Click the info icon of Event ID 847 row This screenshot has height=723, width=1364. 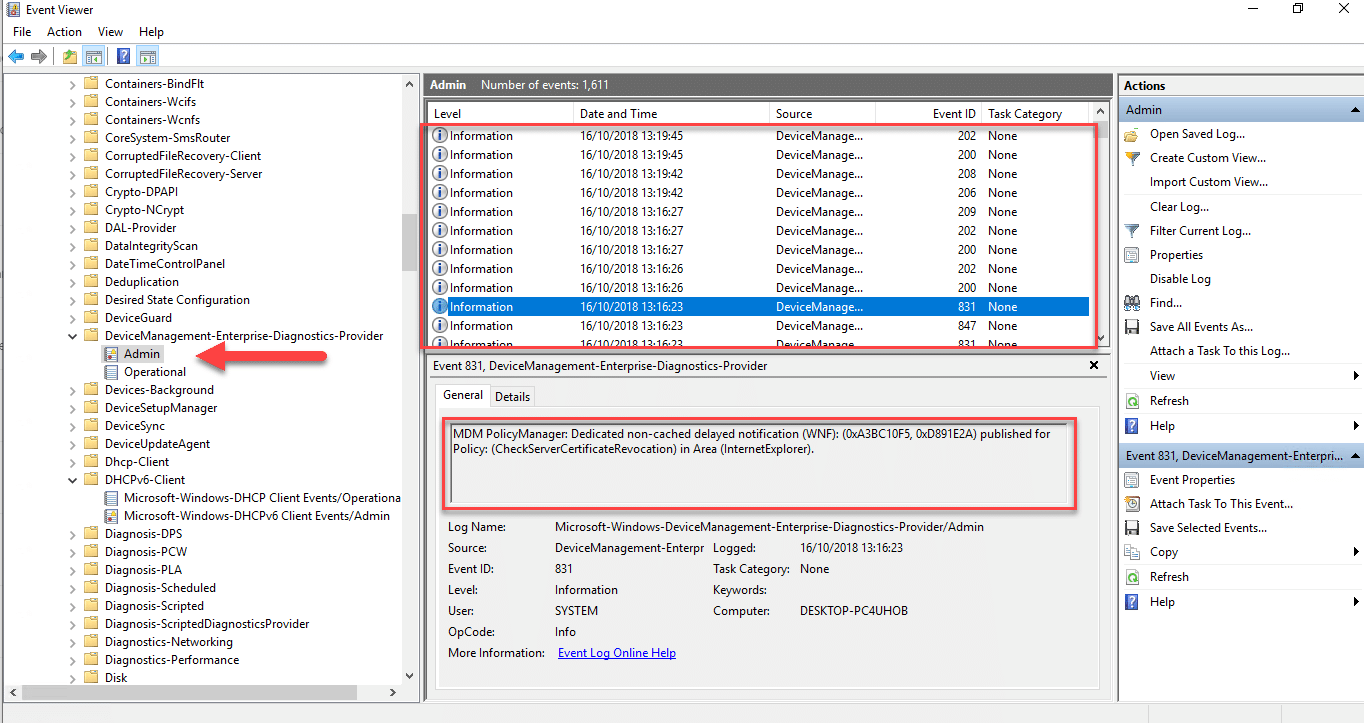click(439, 326)
